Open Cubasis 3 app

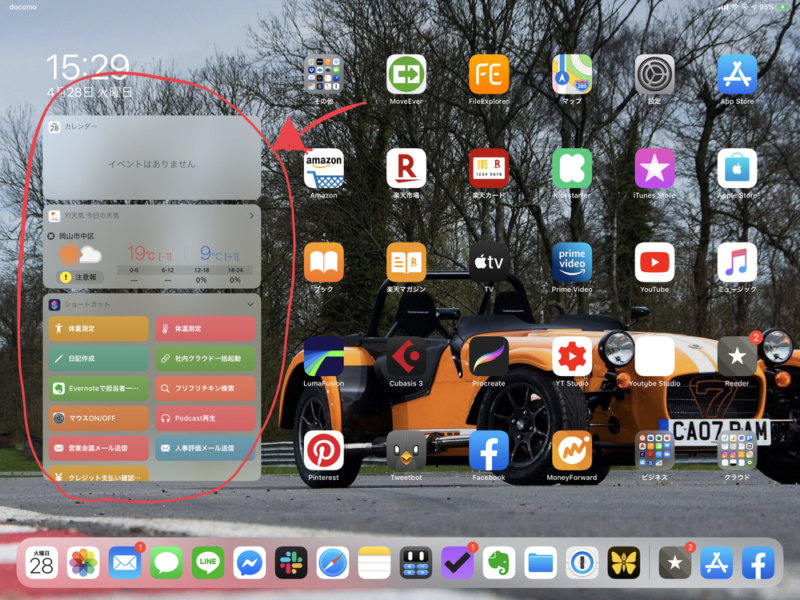pos(406,356)
